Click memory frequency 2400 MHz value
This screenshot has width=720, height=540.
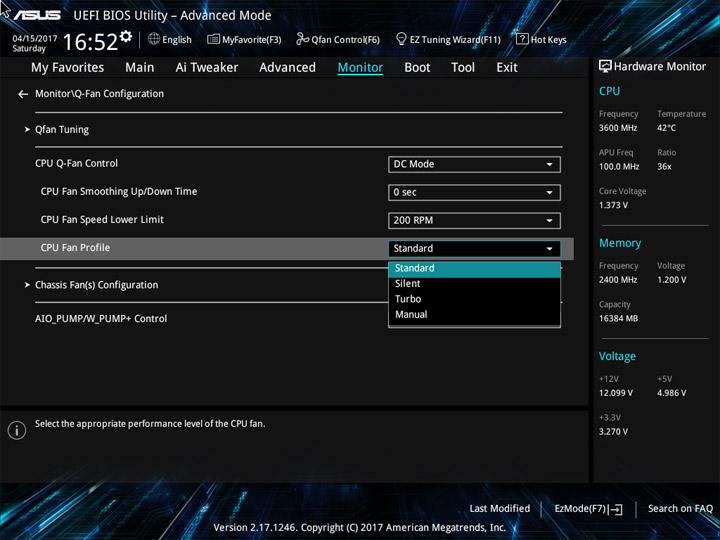(x=618, y=280)
